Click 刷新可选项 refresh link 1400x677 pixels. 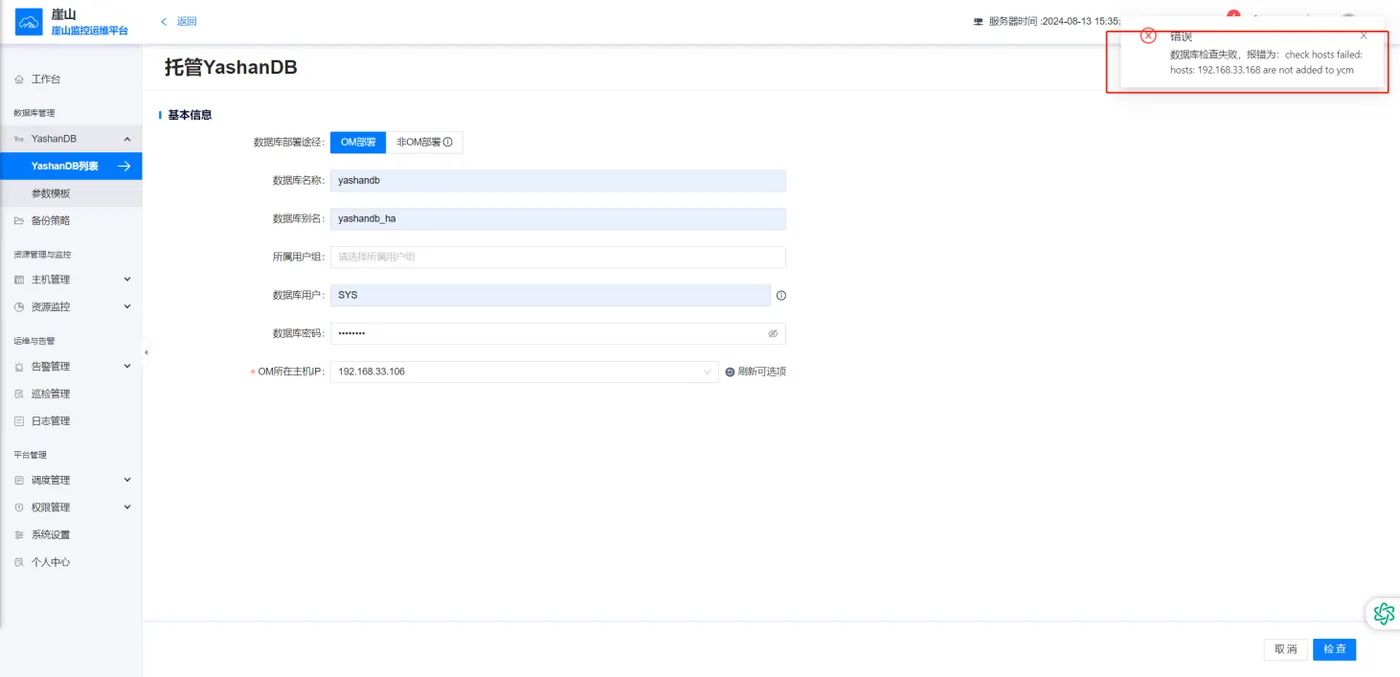[756, 372]
